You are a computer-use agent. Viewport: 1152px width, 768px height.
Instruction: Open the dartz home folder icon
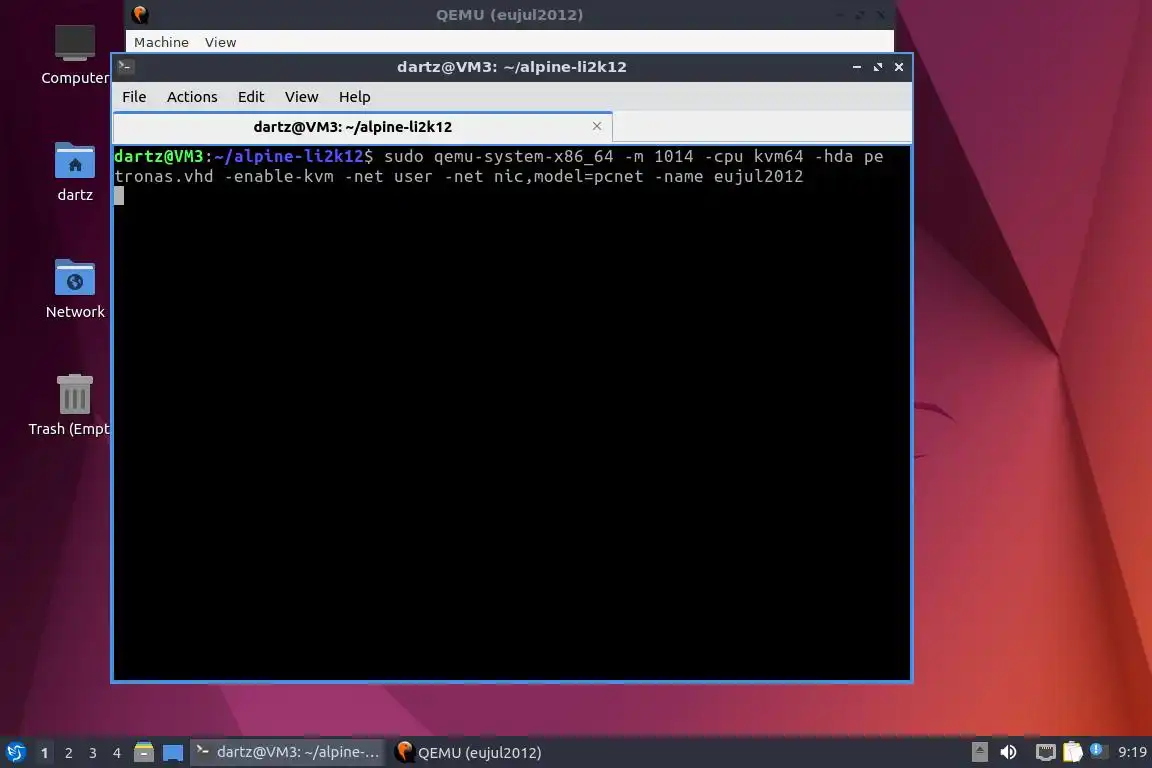75,172
